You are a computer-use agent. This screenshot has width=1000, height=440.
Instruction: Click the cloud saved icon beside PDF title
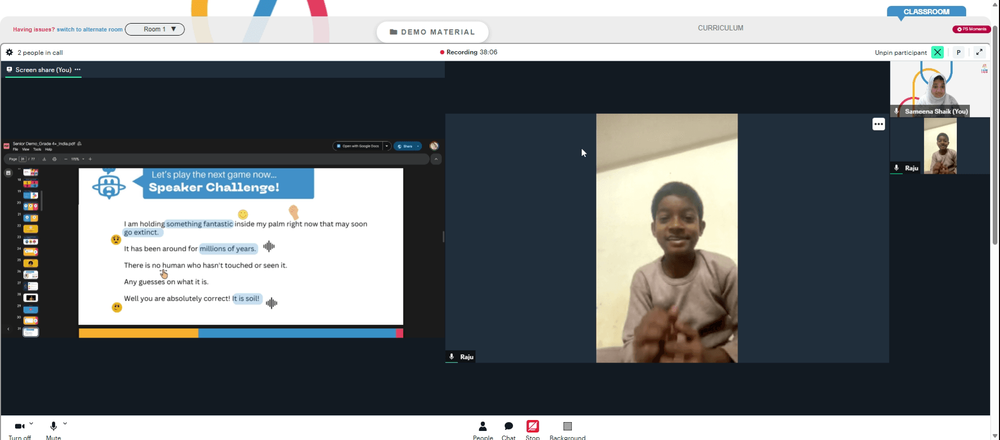coord(79,143)
